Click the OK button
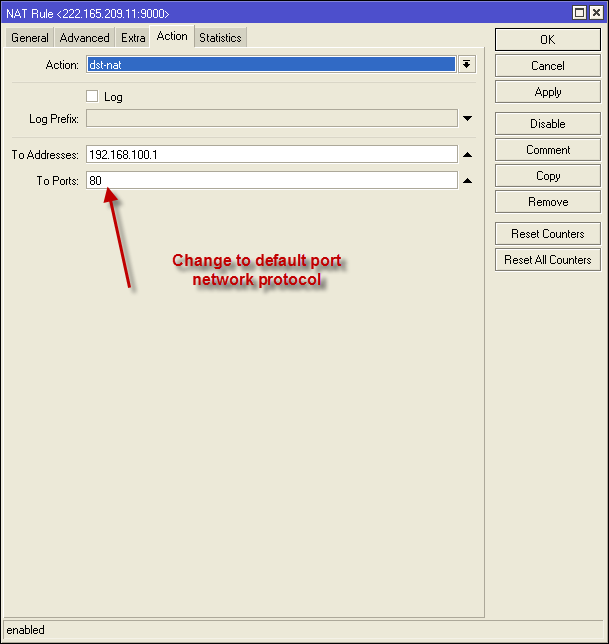609x644 pixels. click(547, 40)
